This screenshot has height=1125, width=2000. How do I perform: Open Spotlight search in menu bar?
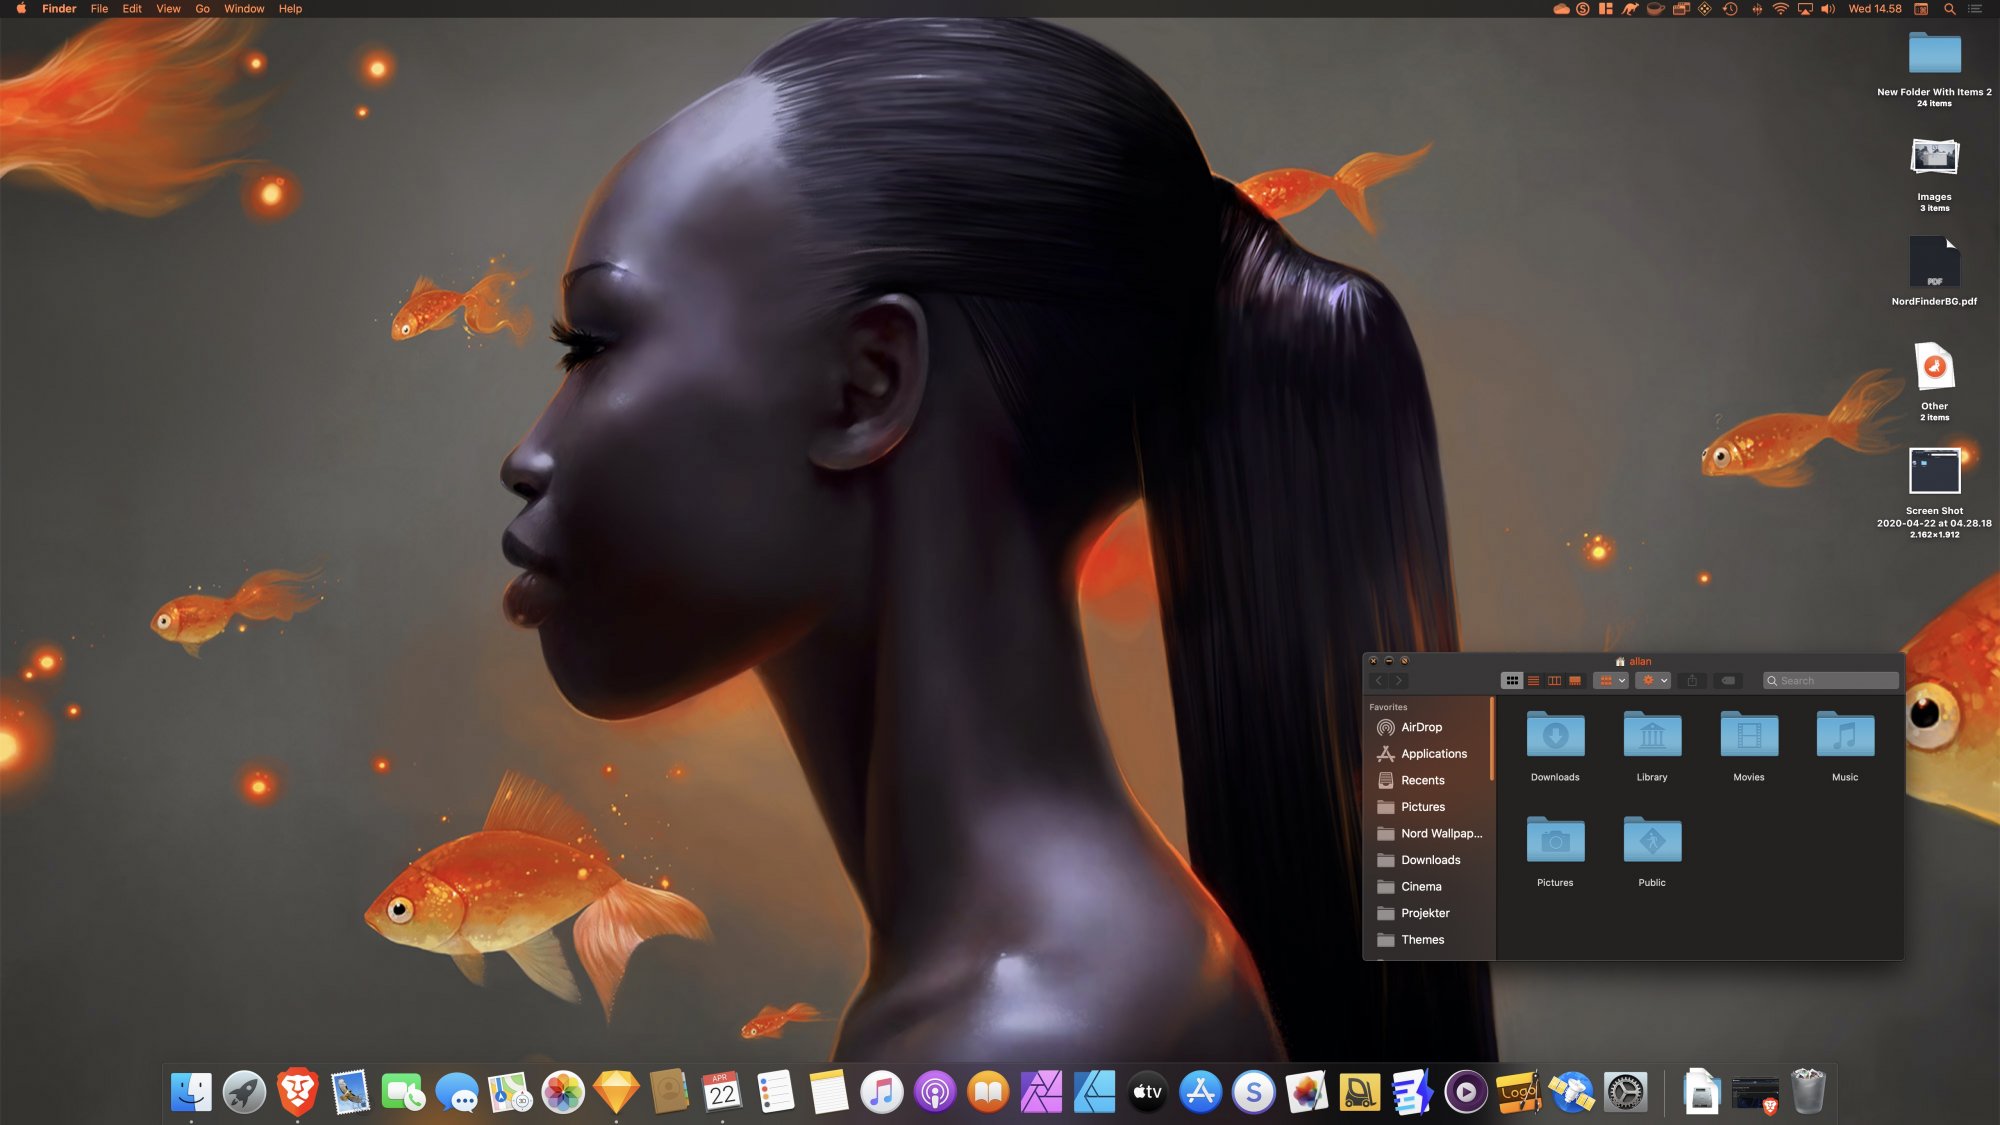(1949, 9)
